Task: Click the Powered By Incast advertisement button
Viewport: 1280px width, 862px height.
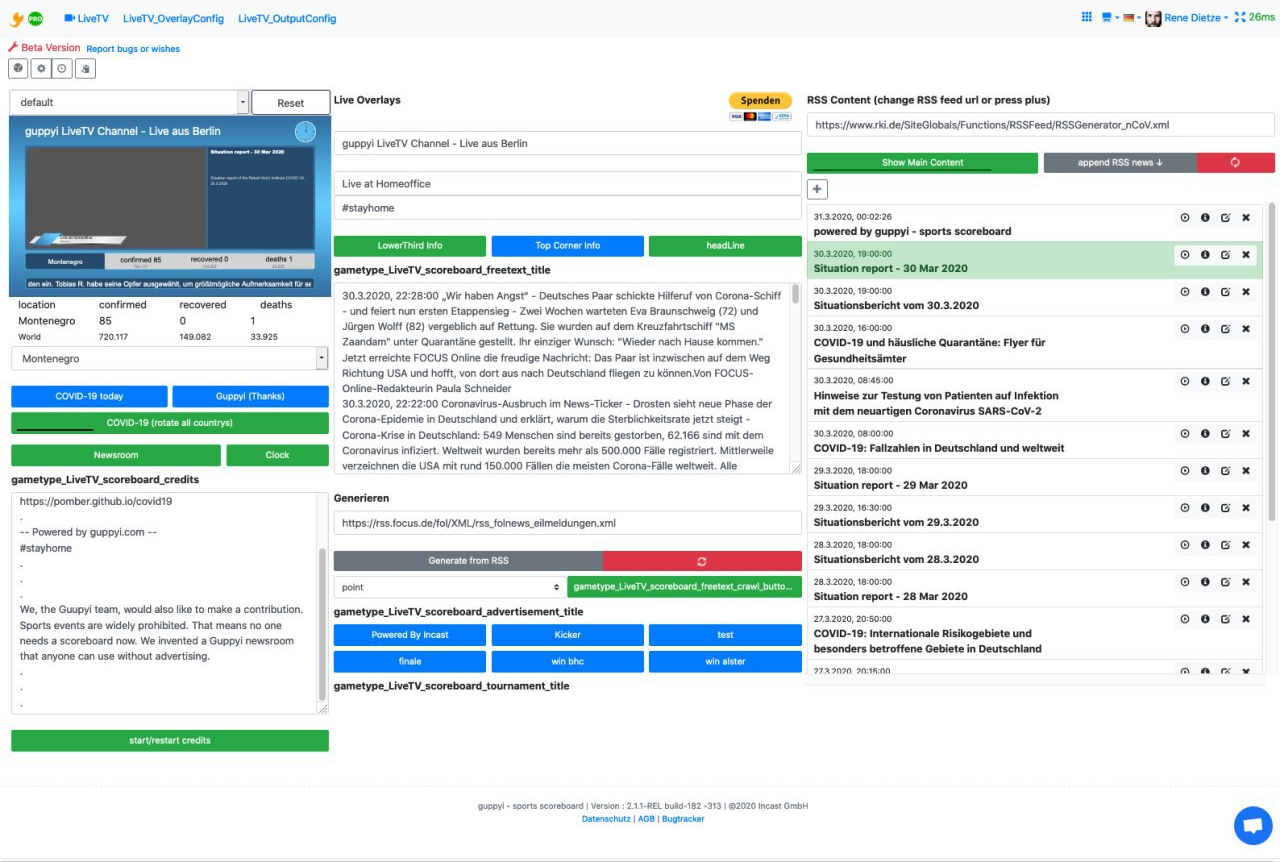Action: pos(410,635)
